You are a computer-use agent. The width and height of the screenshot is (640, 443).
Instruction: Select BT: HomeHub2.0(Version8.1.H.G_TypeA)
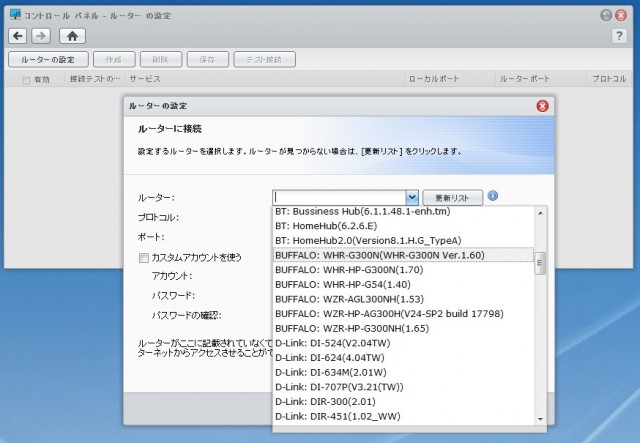pyautogui.click(x=403, y=240)
